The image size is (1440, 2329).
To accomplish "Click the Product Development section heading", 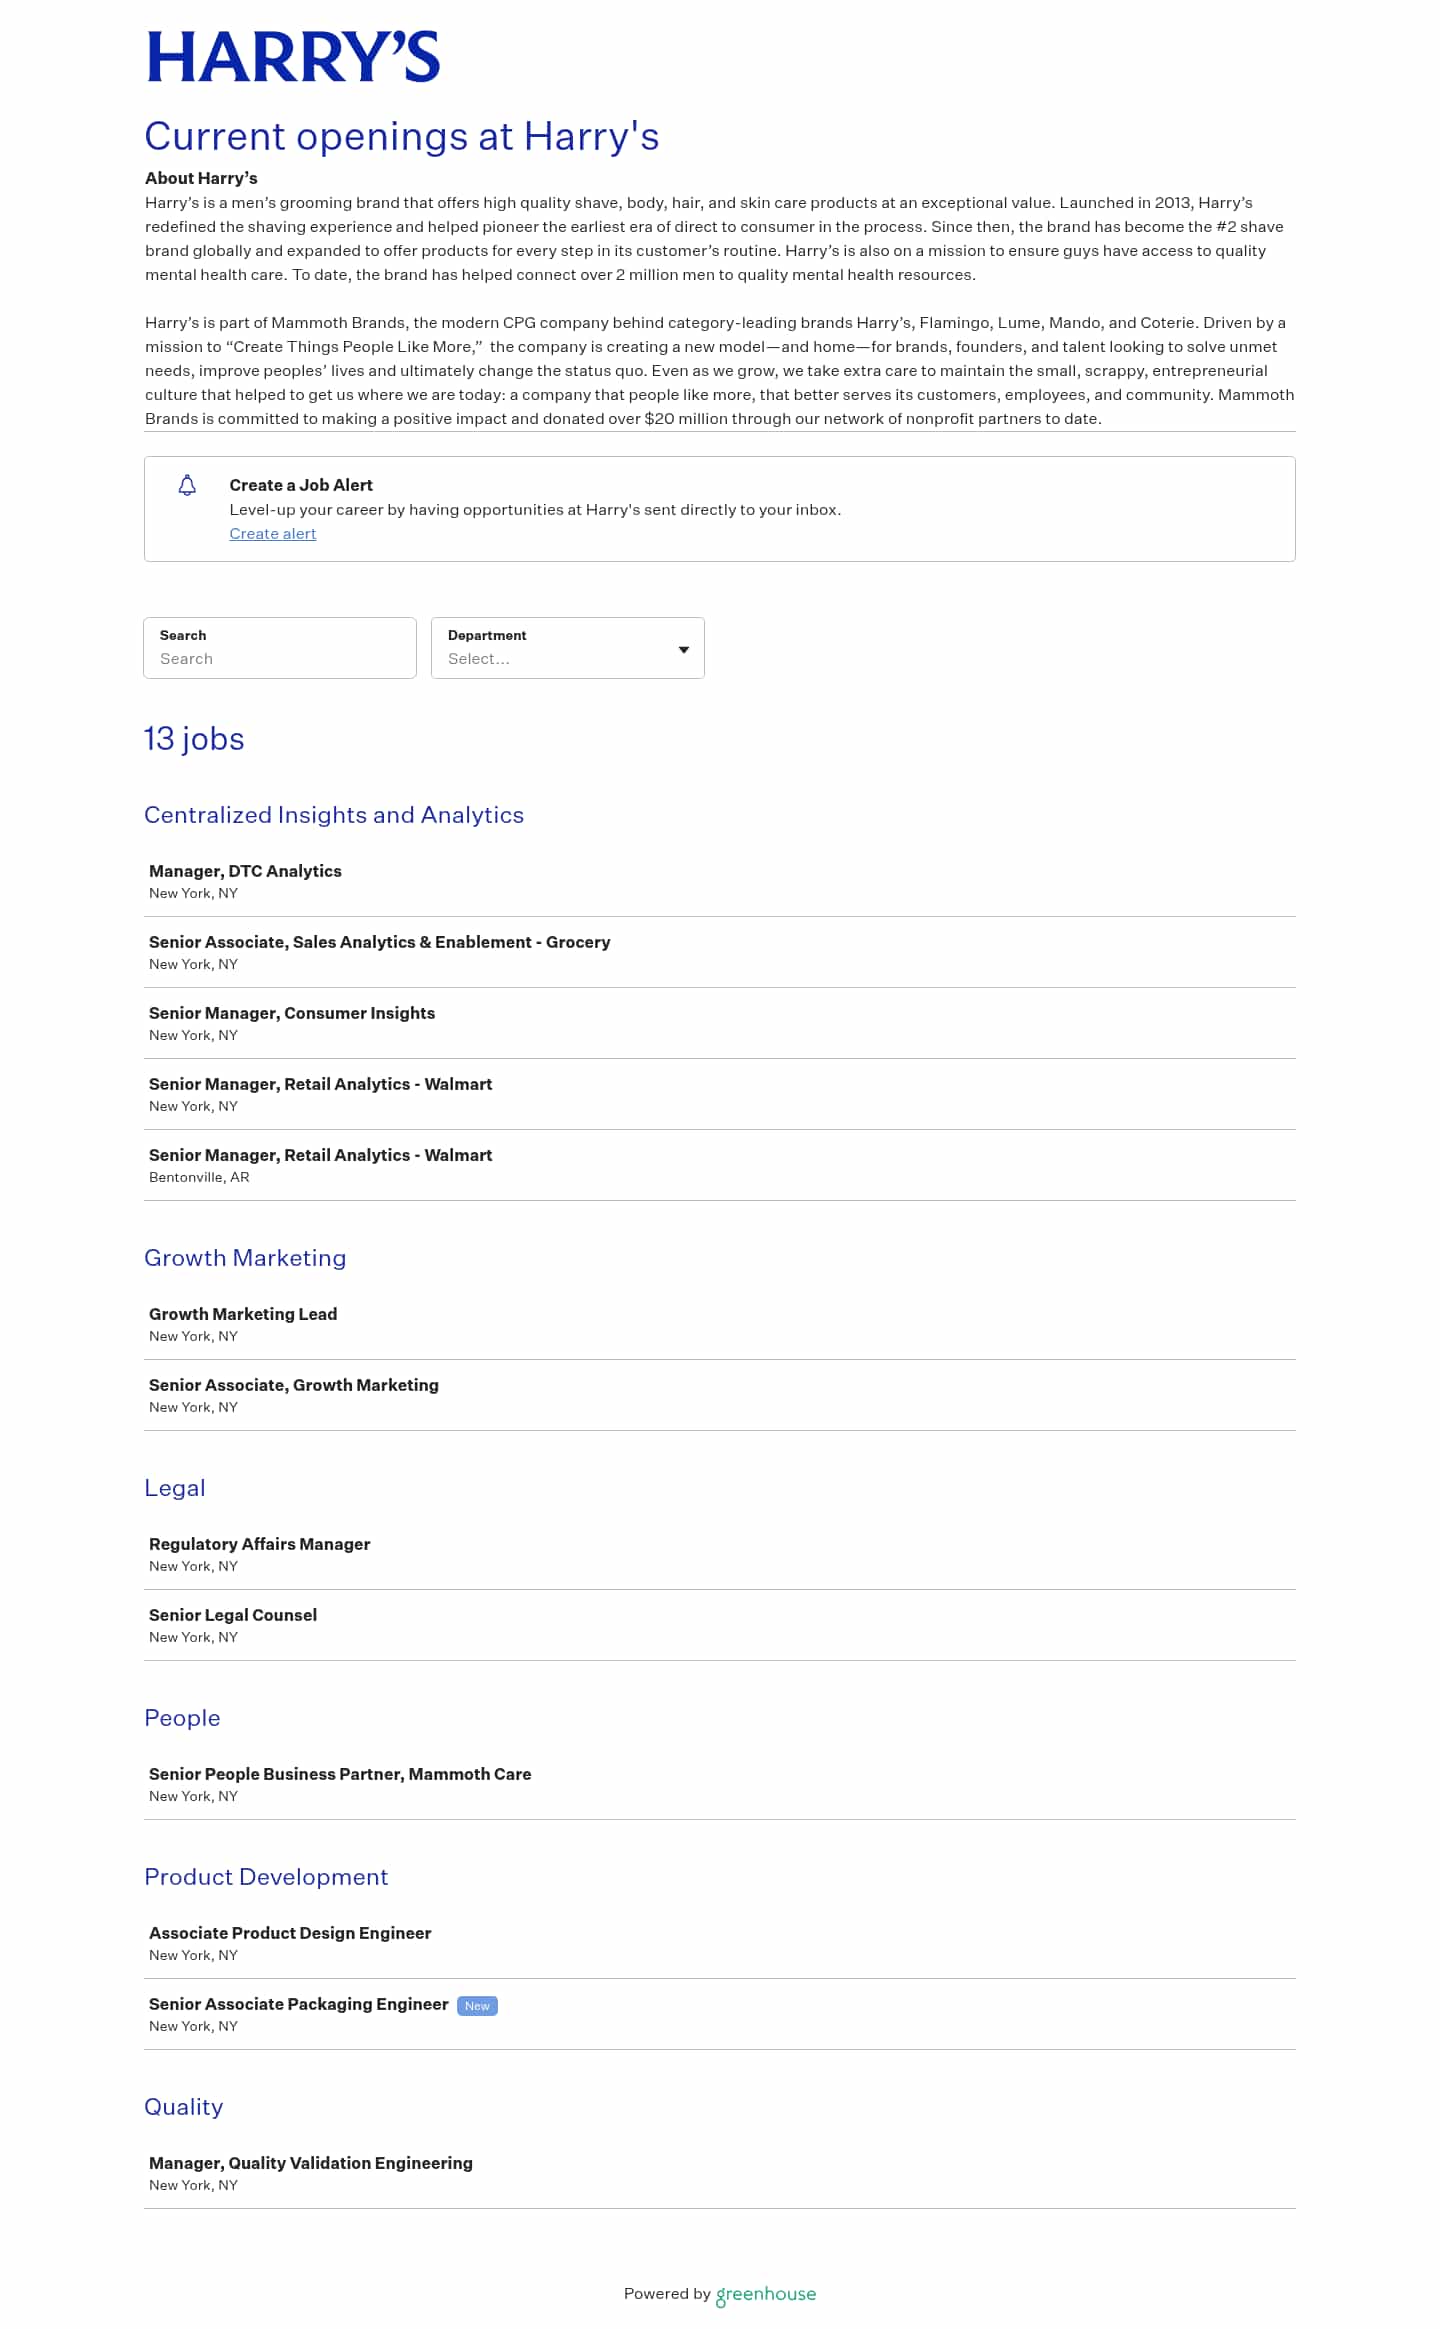I will coord(266,1877).
